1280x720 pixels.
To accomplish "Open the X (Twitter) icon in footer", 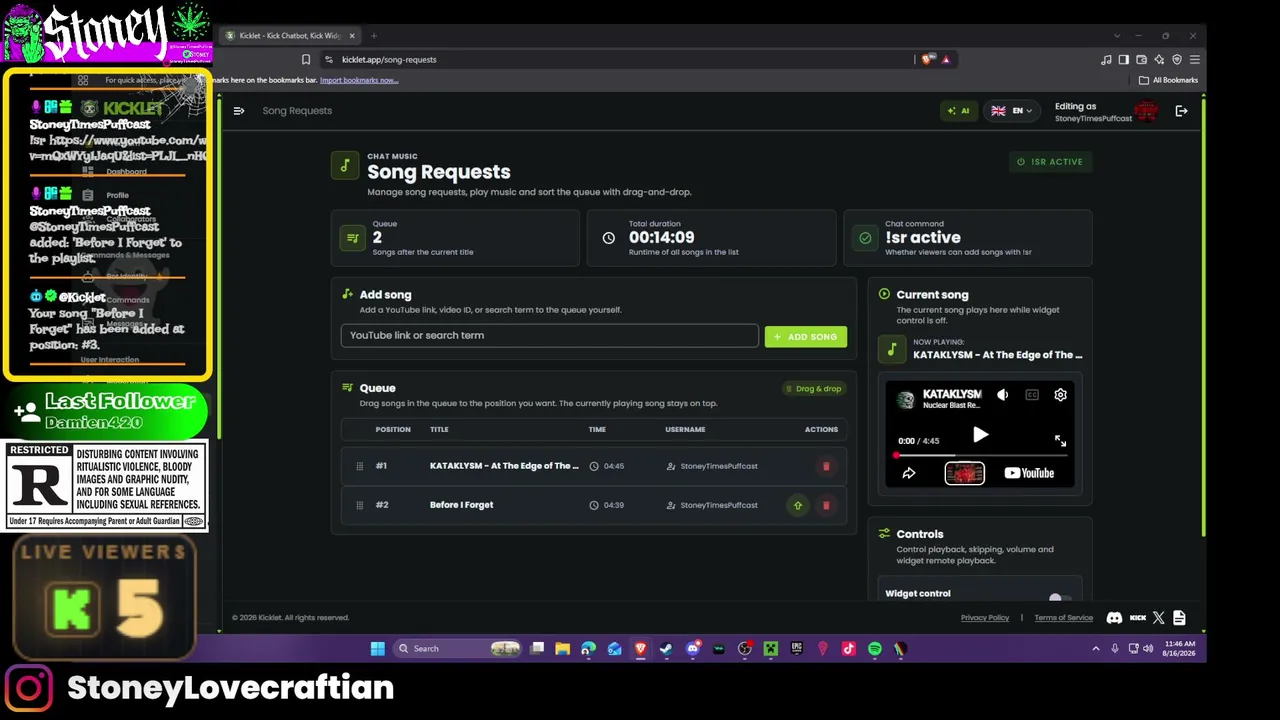I will point(1159,618).
